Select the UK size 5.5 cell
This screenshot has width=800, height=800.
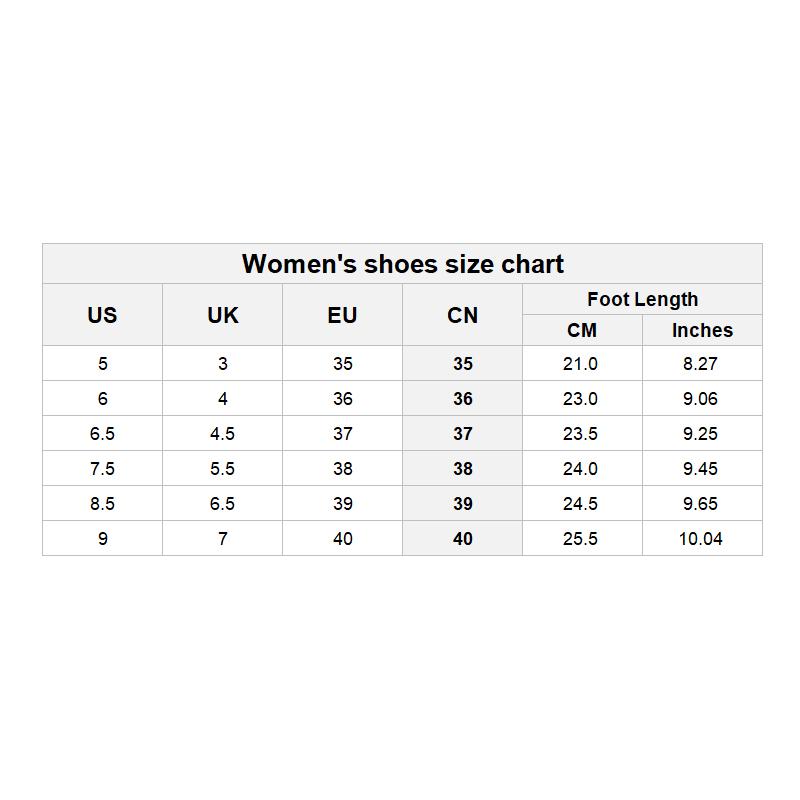pos(222,469)
